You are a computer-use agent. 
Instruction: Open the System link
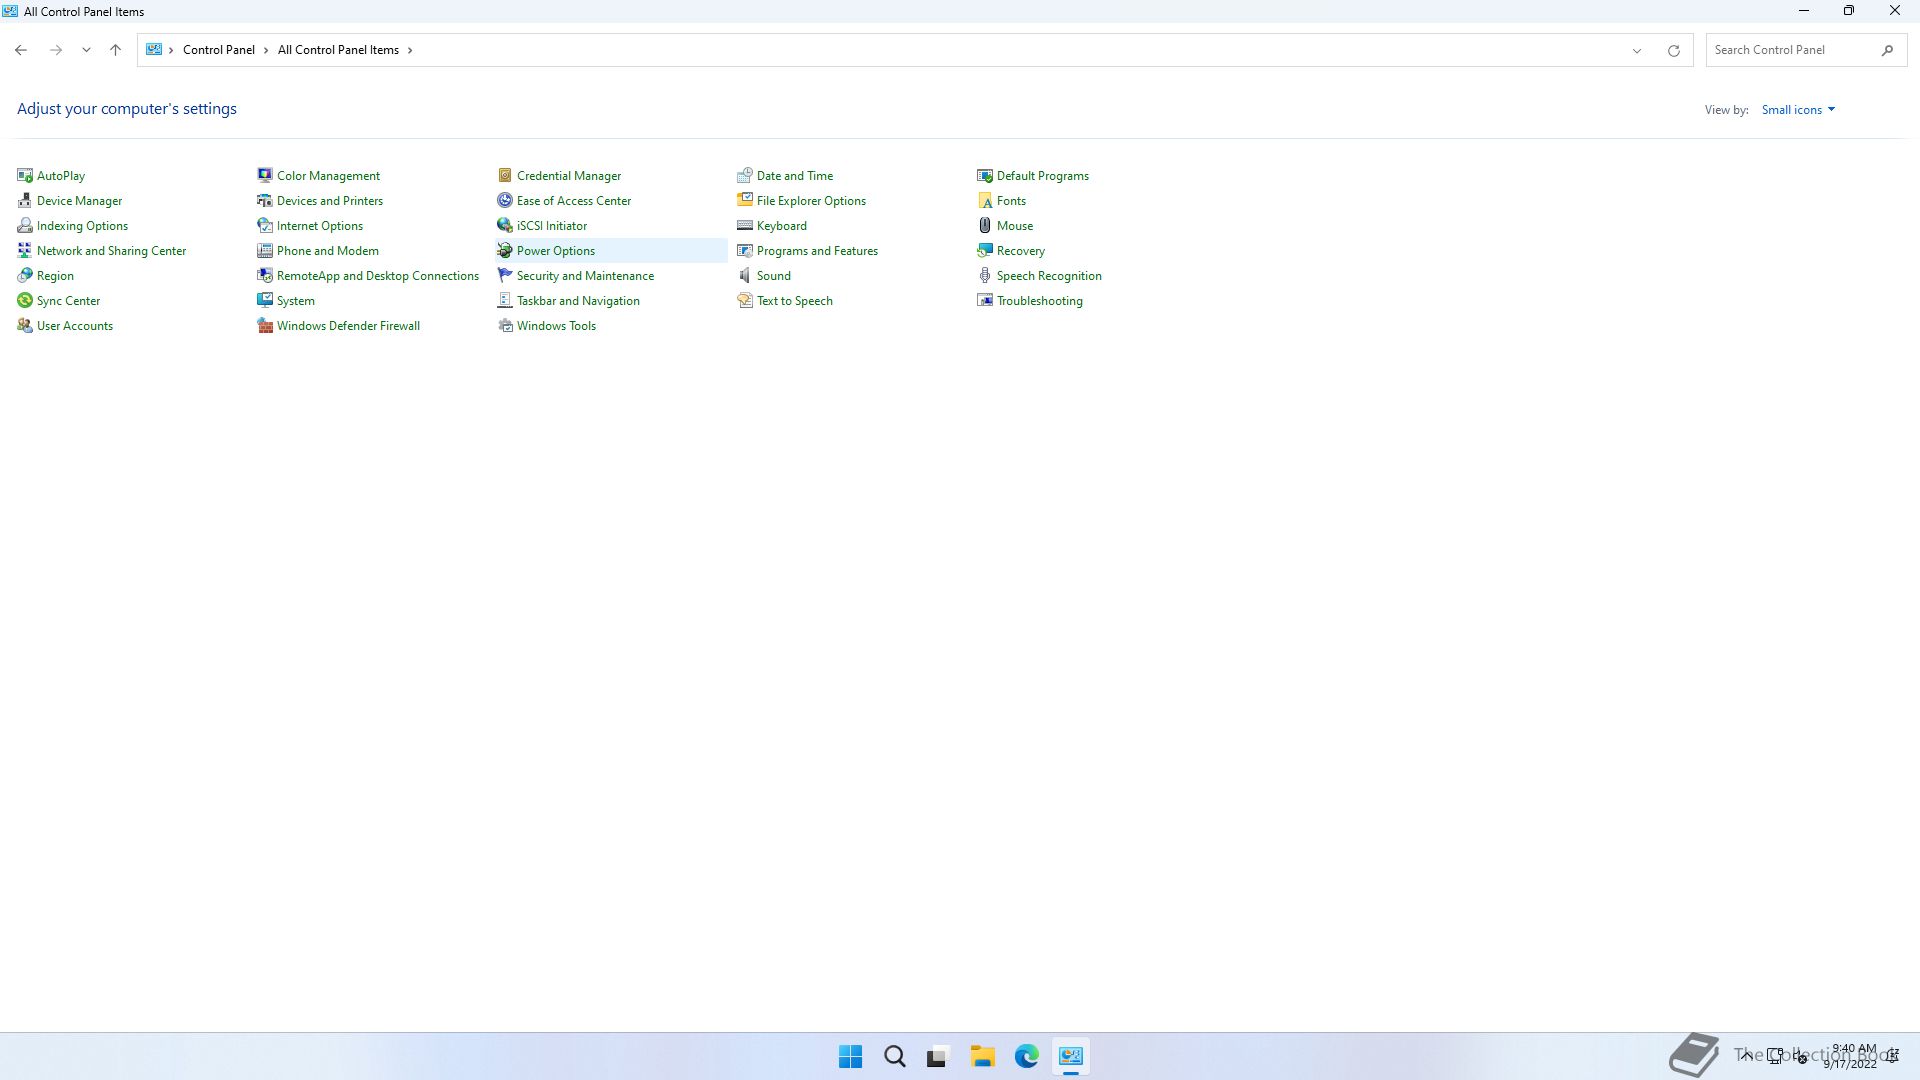(296, 301)
